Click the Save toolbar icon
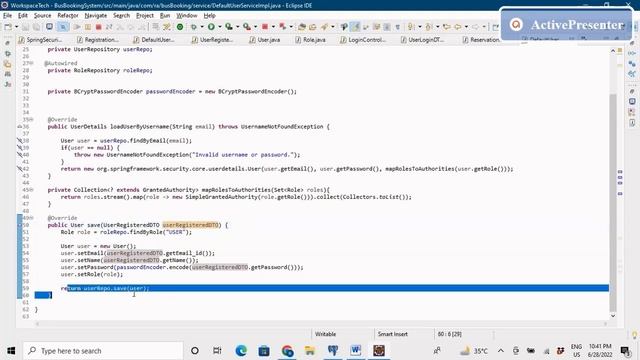 click(x=25, y=27)
